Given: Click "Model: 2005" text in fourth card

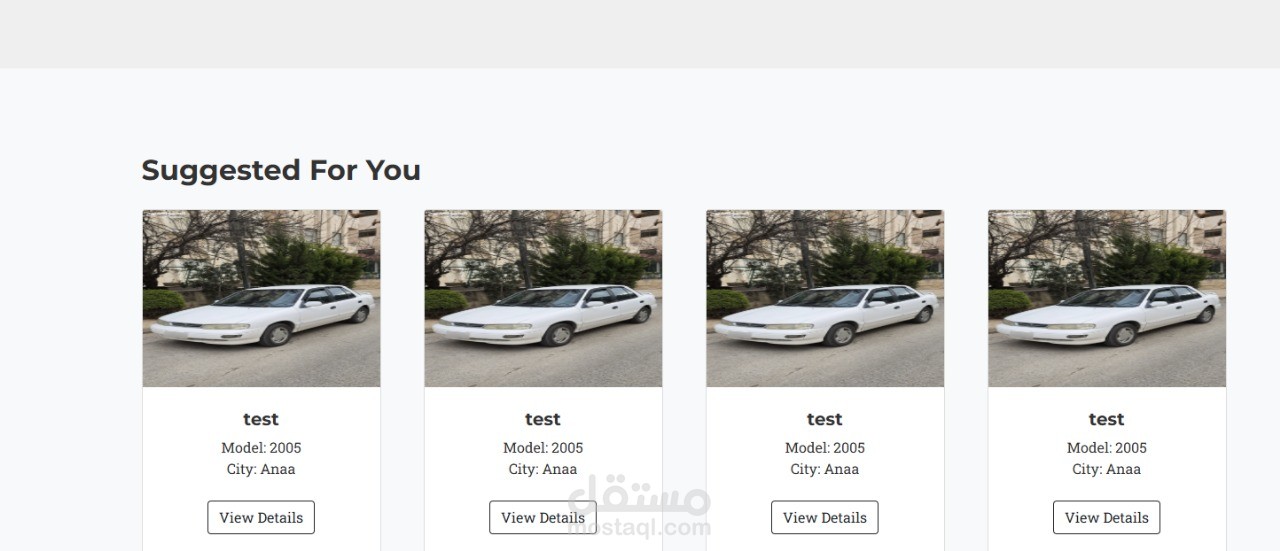Looking at the screenshot, I should 1107,448.
